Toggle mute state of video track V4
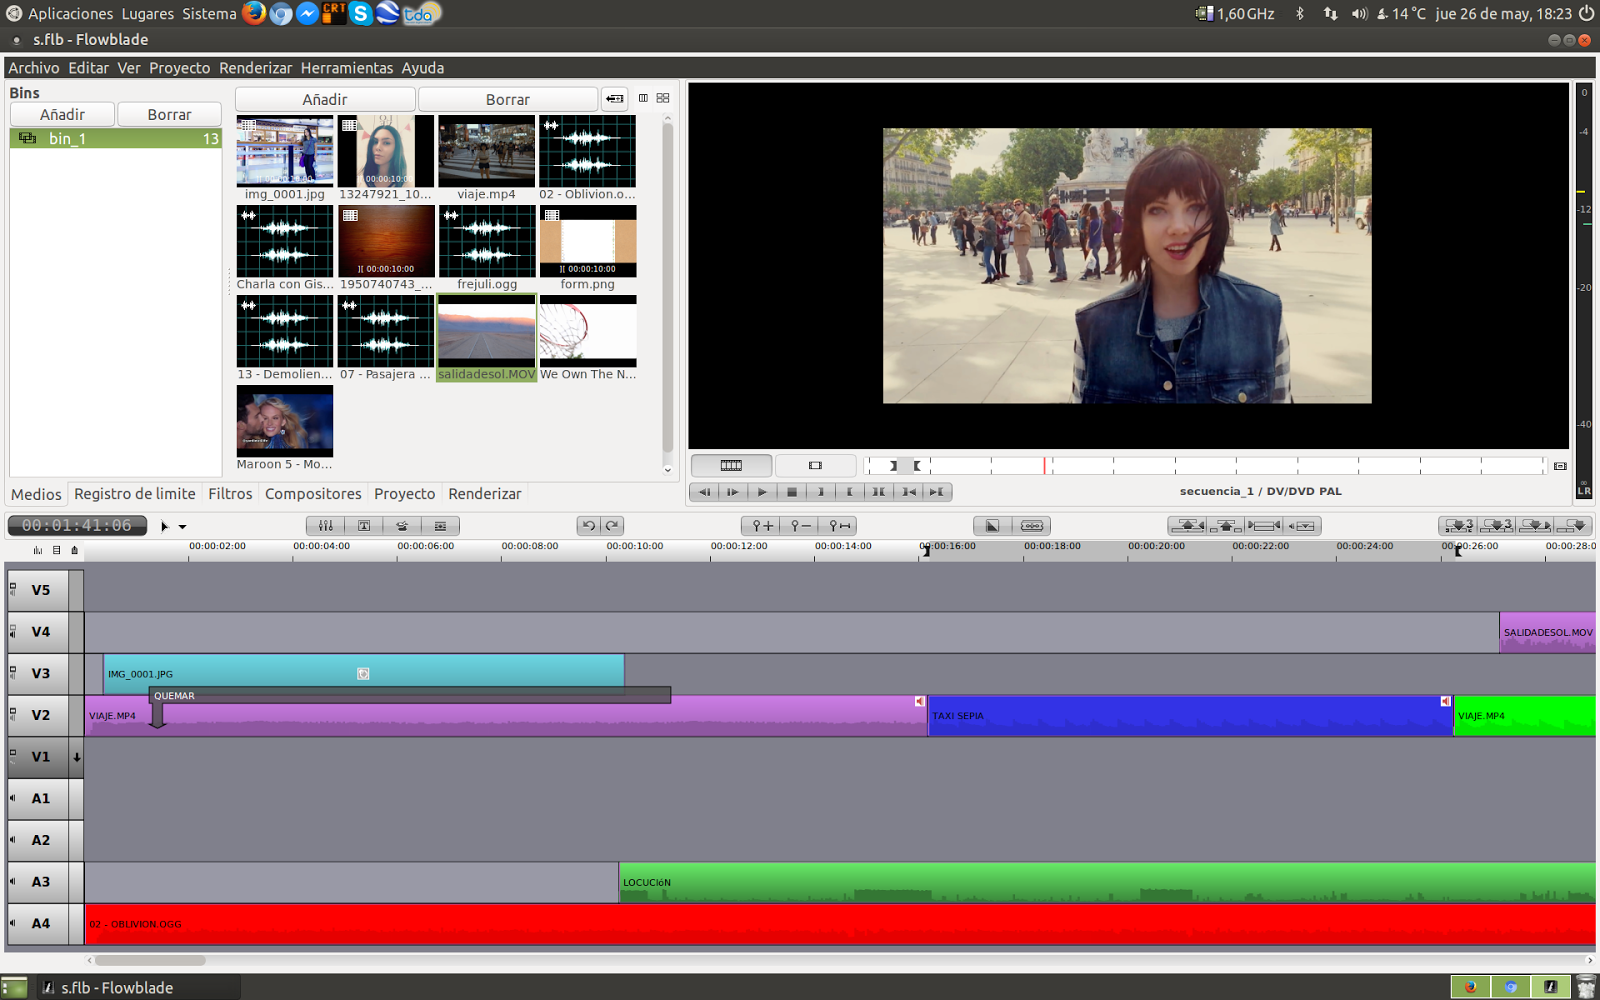Screen dimensions: 1600x1000 tap(13, 631)
